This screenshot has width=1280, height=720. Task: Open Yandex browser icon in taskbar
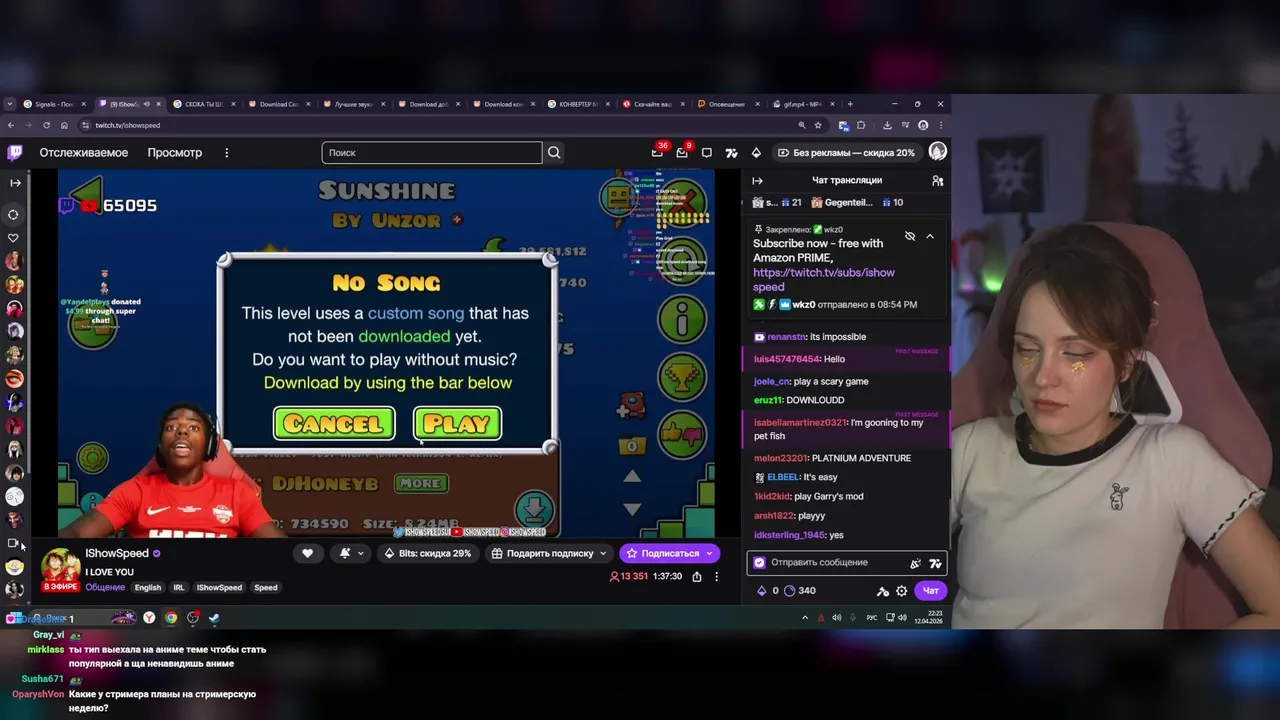pos(149,617)
